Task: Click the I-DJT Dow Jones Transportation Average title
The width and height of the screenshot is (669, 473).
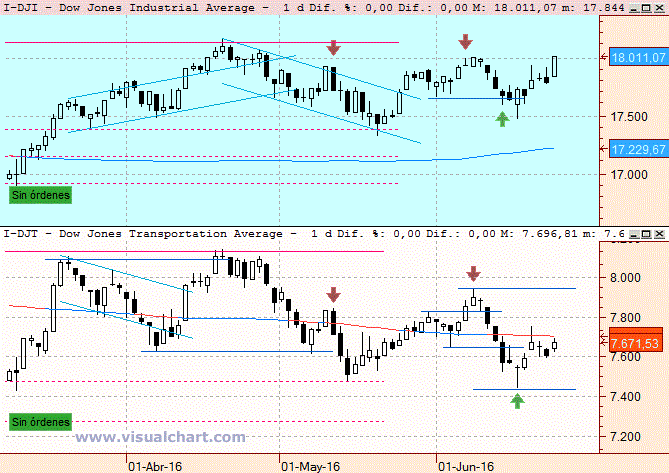Action: tap(150, 234)
